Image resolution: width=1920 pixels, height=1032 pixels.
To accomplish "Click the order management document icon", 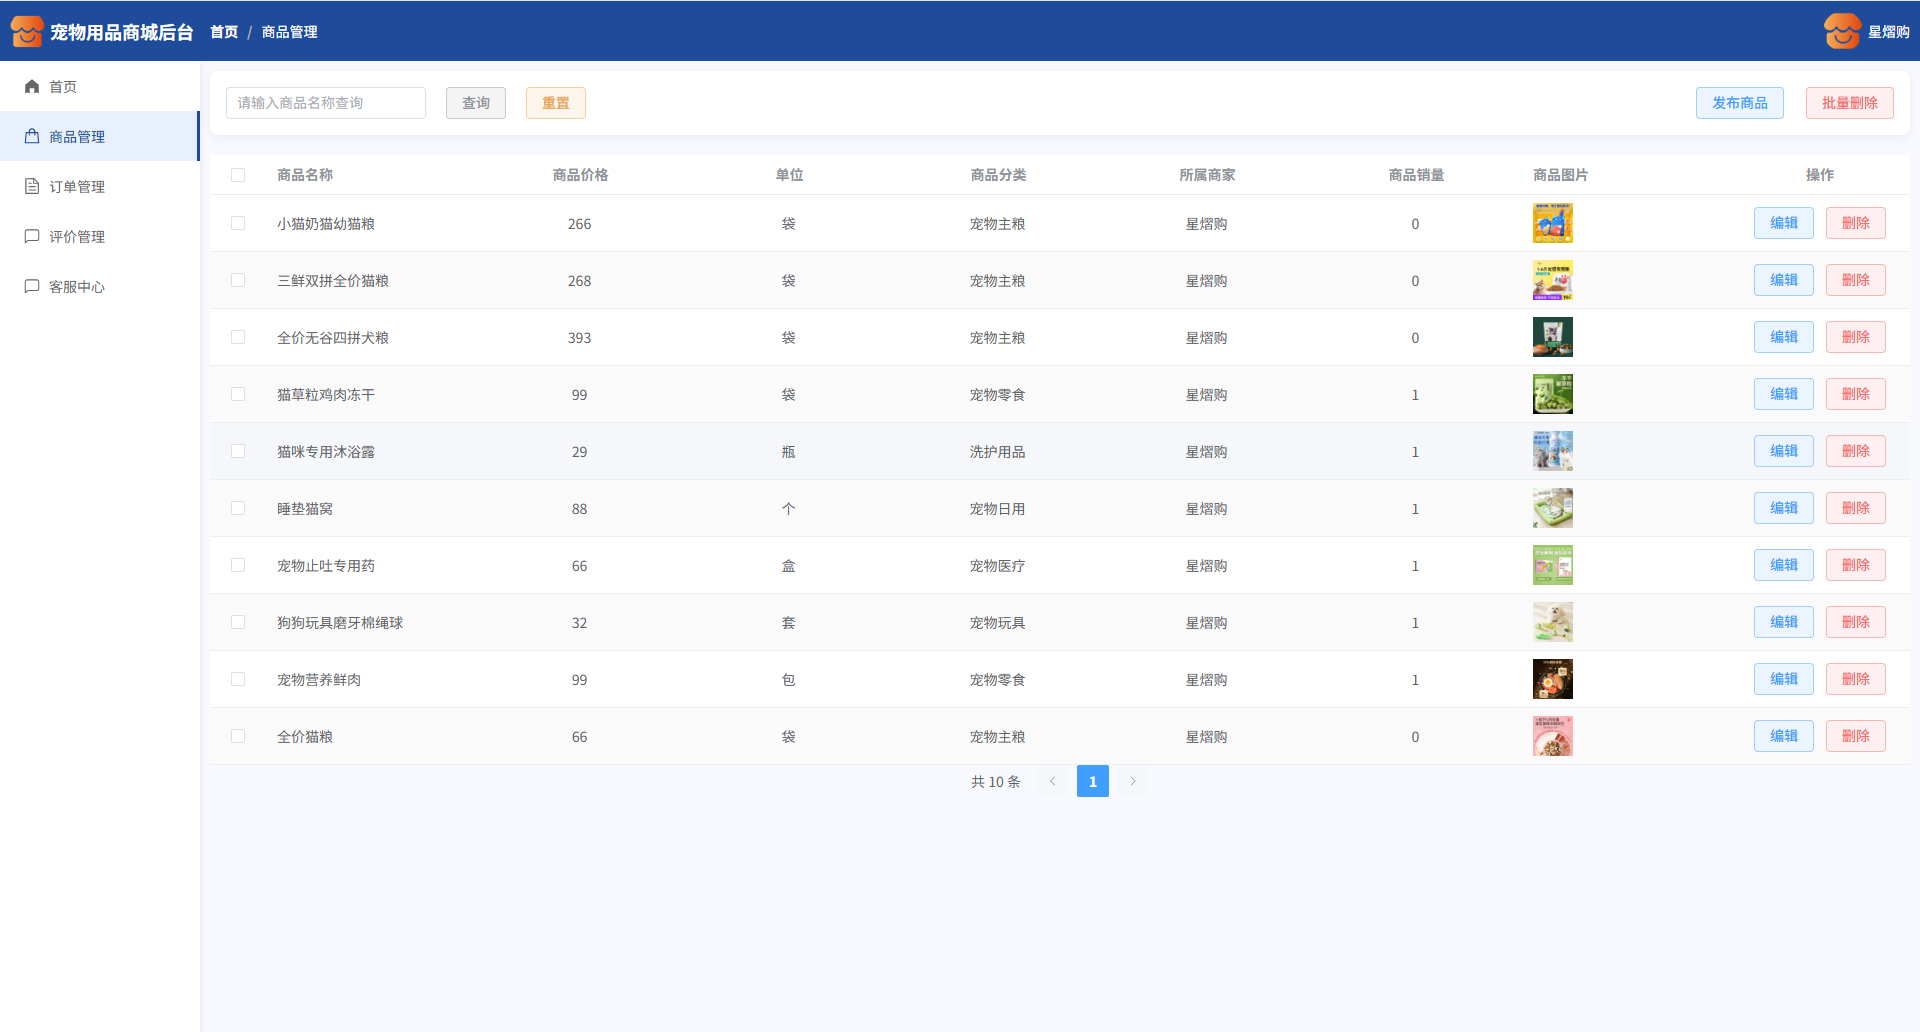I will coord(32,187).
